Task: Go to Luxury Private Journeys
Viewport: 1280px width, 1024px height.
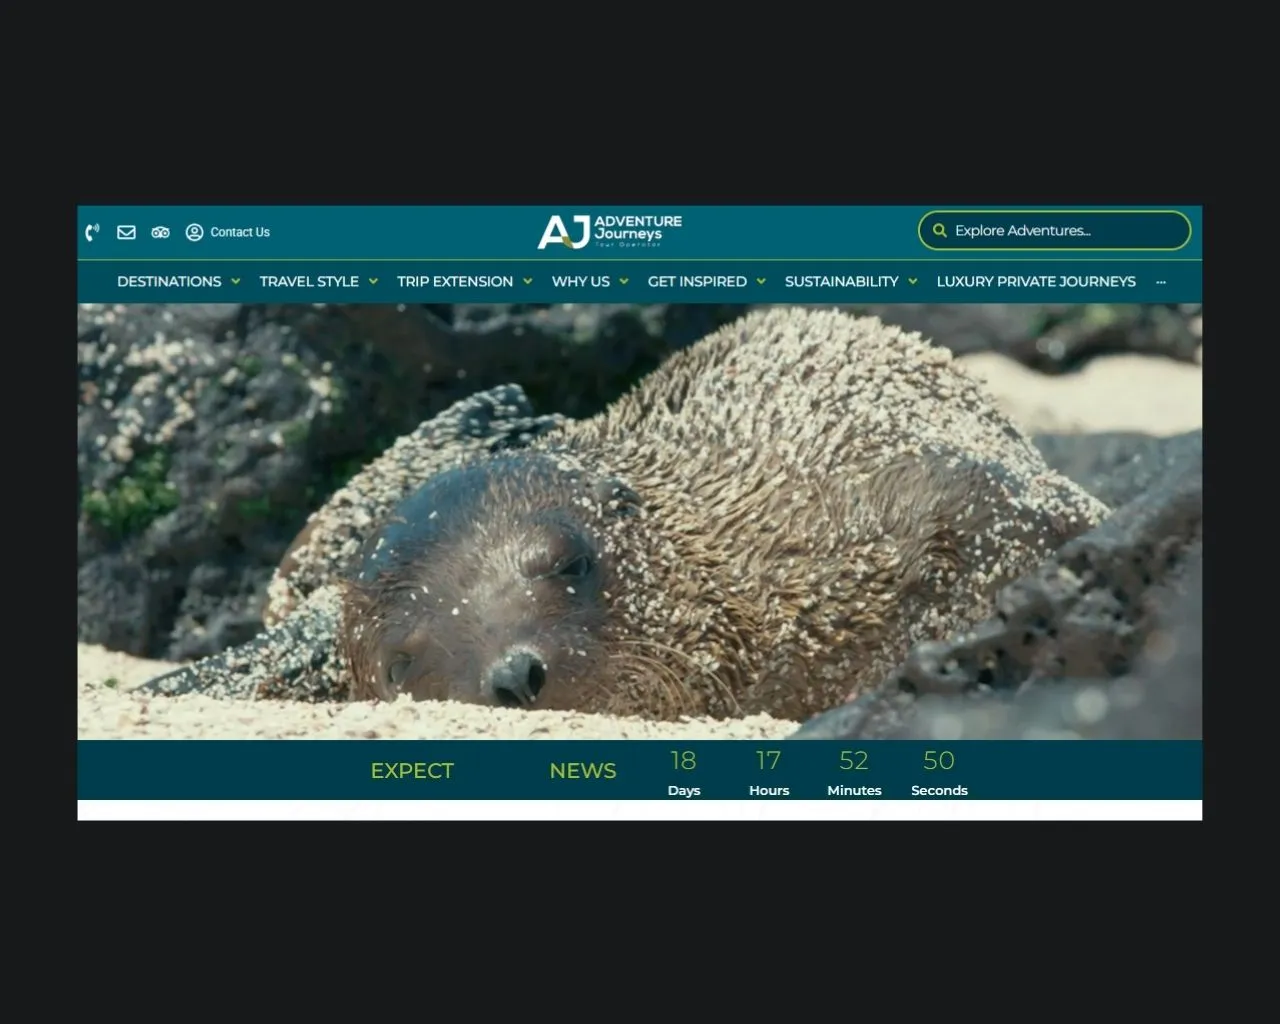Action: (1036, 282)
